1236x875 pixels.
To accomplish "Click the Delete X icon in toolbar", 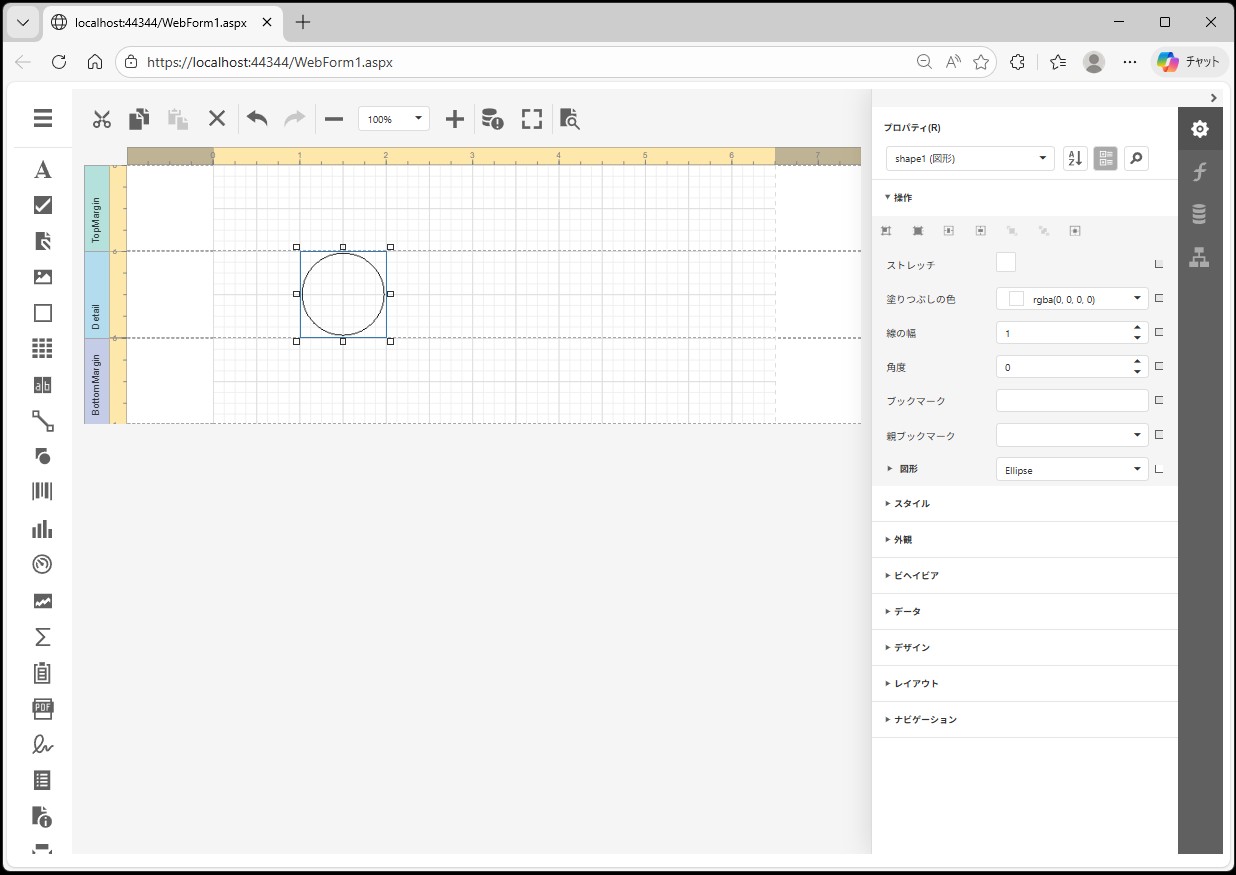I will 217,119.
